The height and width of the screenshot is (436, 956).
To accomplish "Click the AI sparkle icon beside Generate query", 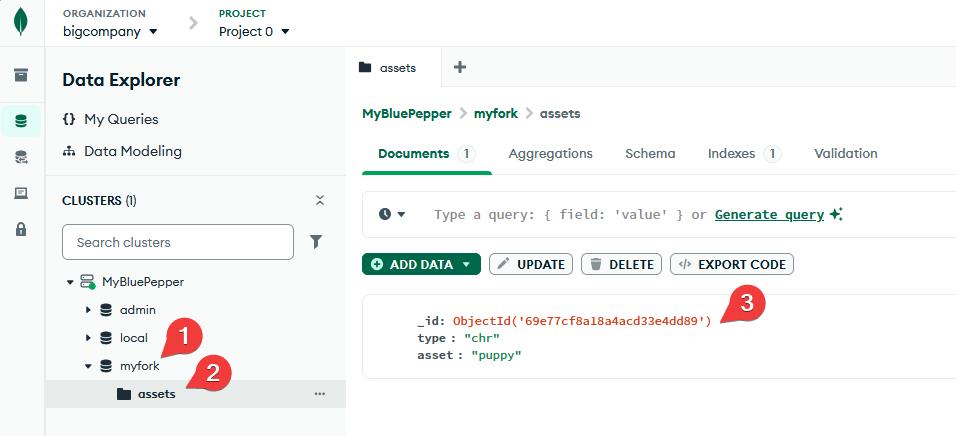I will (836, 214).
